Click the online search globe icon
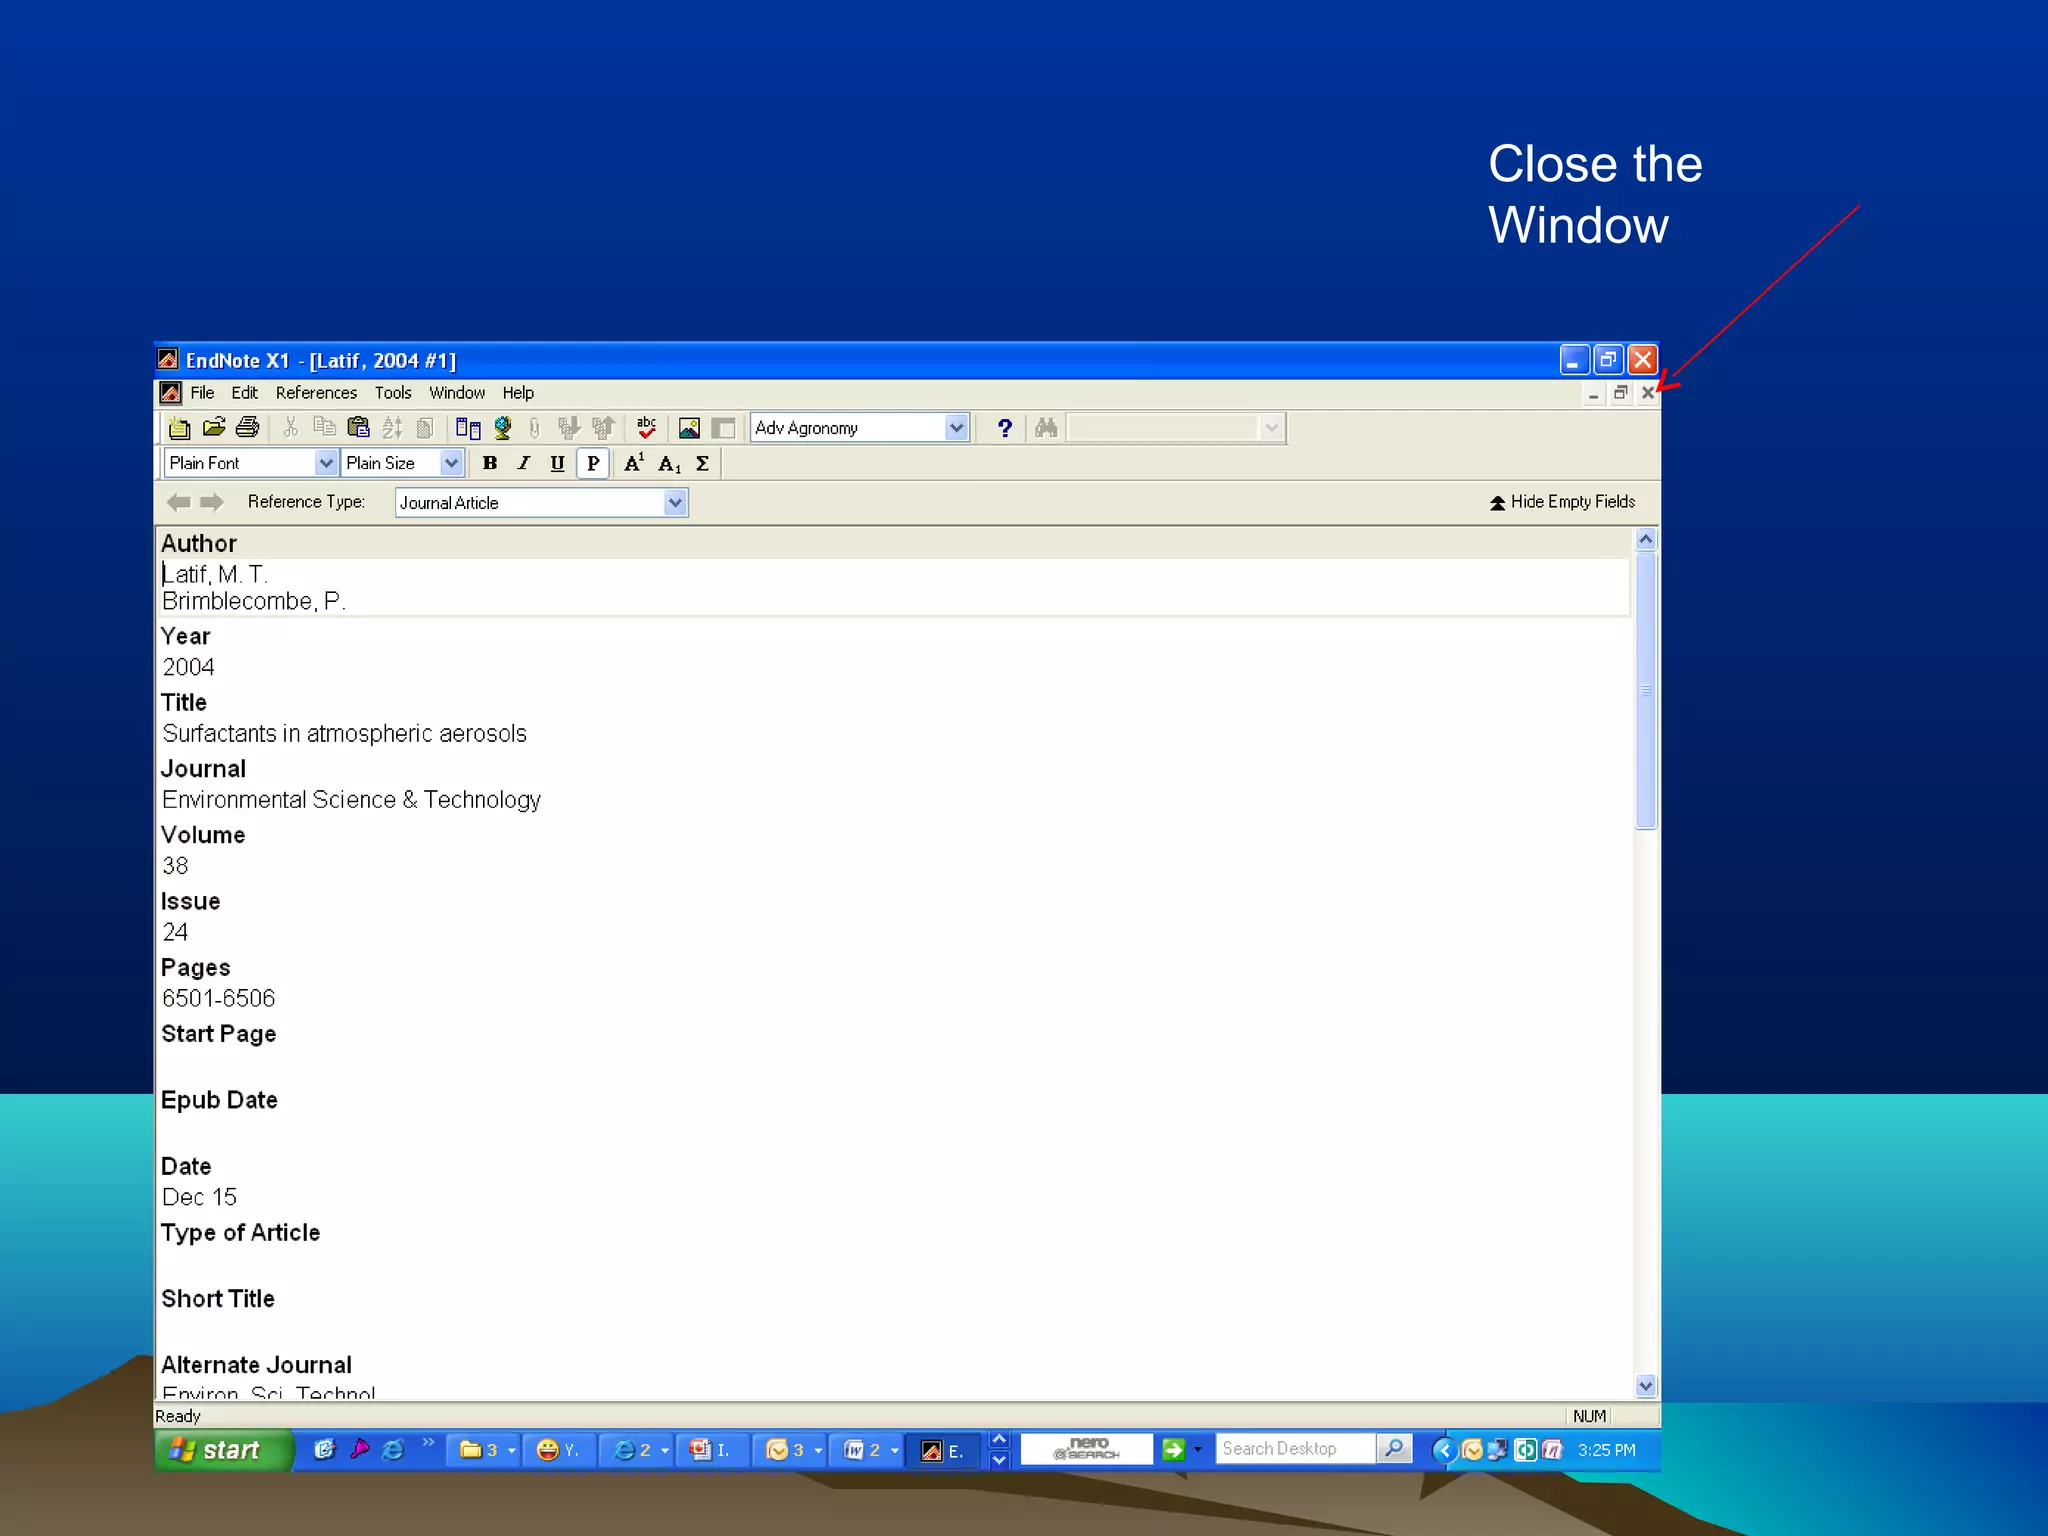2048x1536 pixels. click(503, 428)
